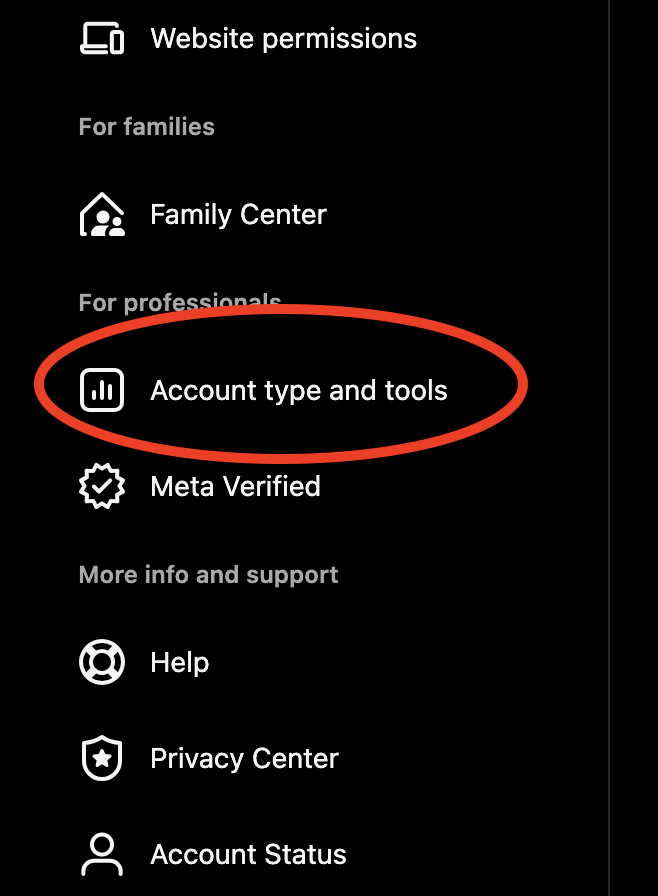Viewport: 658px width, 896px height.
Task: Open the Help text link
Action: tap(179, 662)
